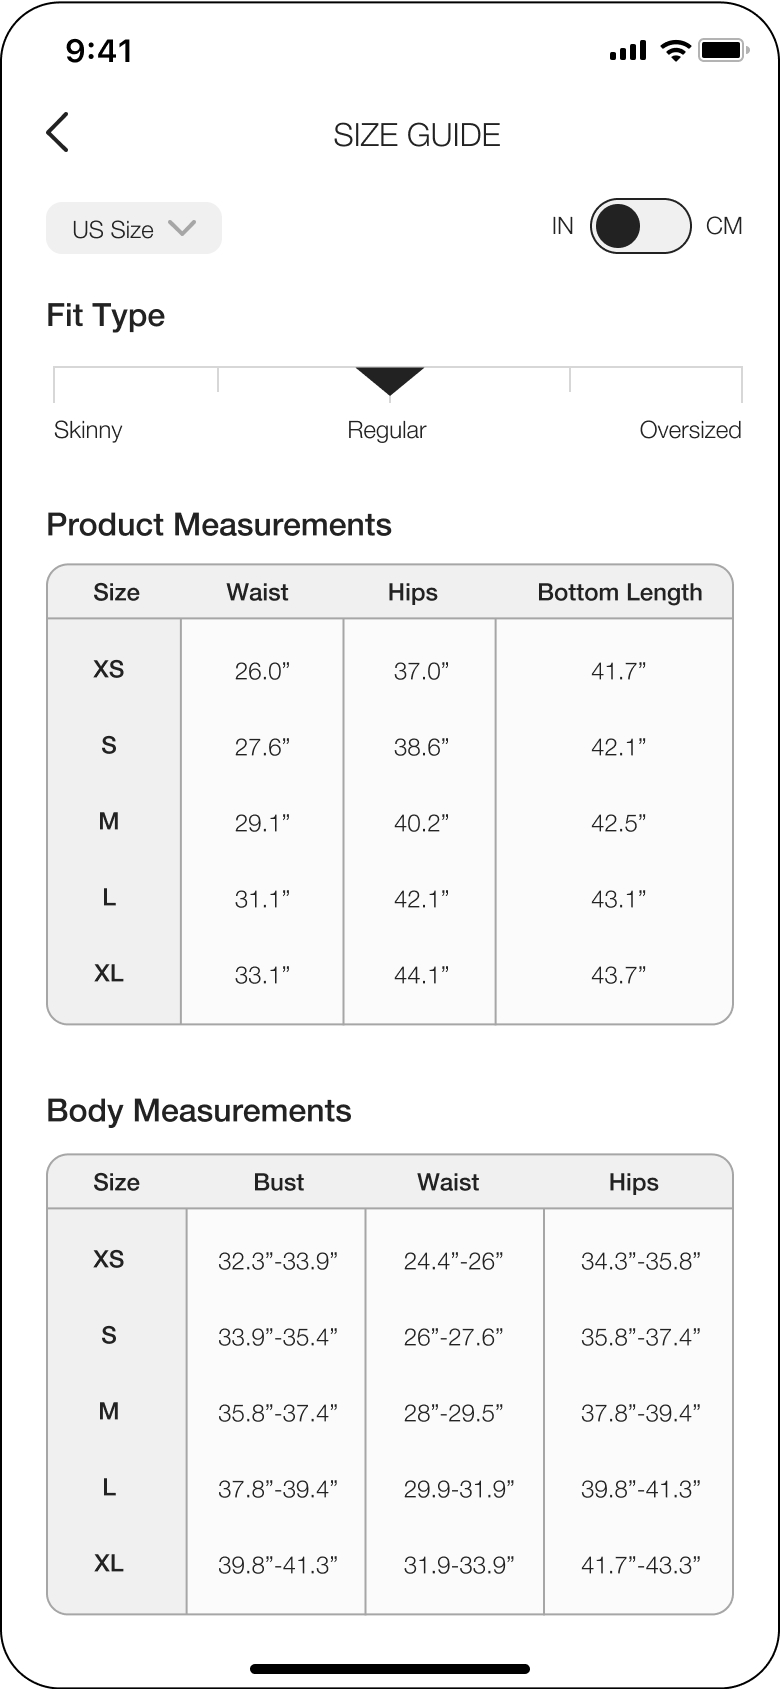Click the Bust column header

(279, 1182)
